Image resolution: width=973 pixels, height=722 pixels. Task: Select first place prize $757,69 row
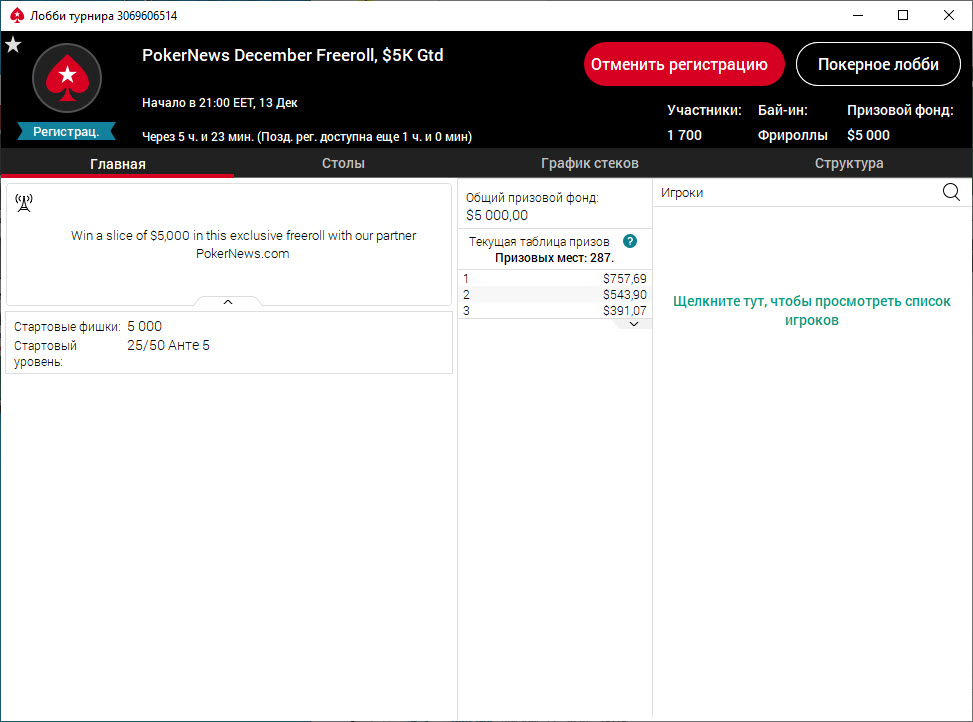coord(555,279)
